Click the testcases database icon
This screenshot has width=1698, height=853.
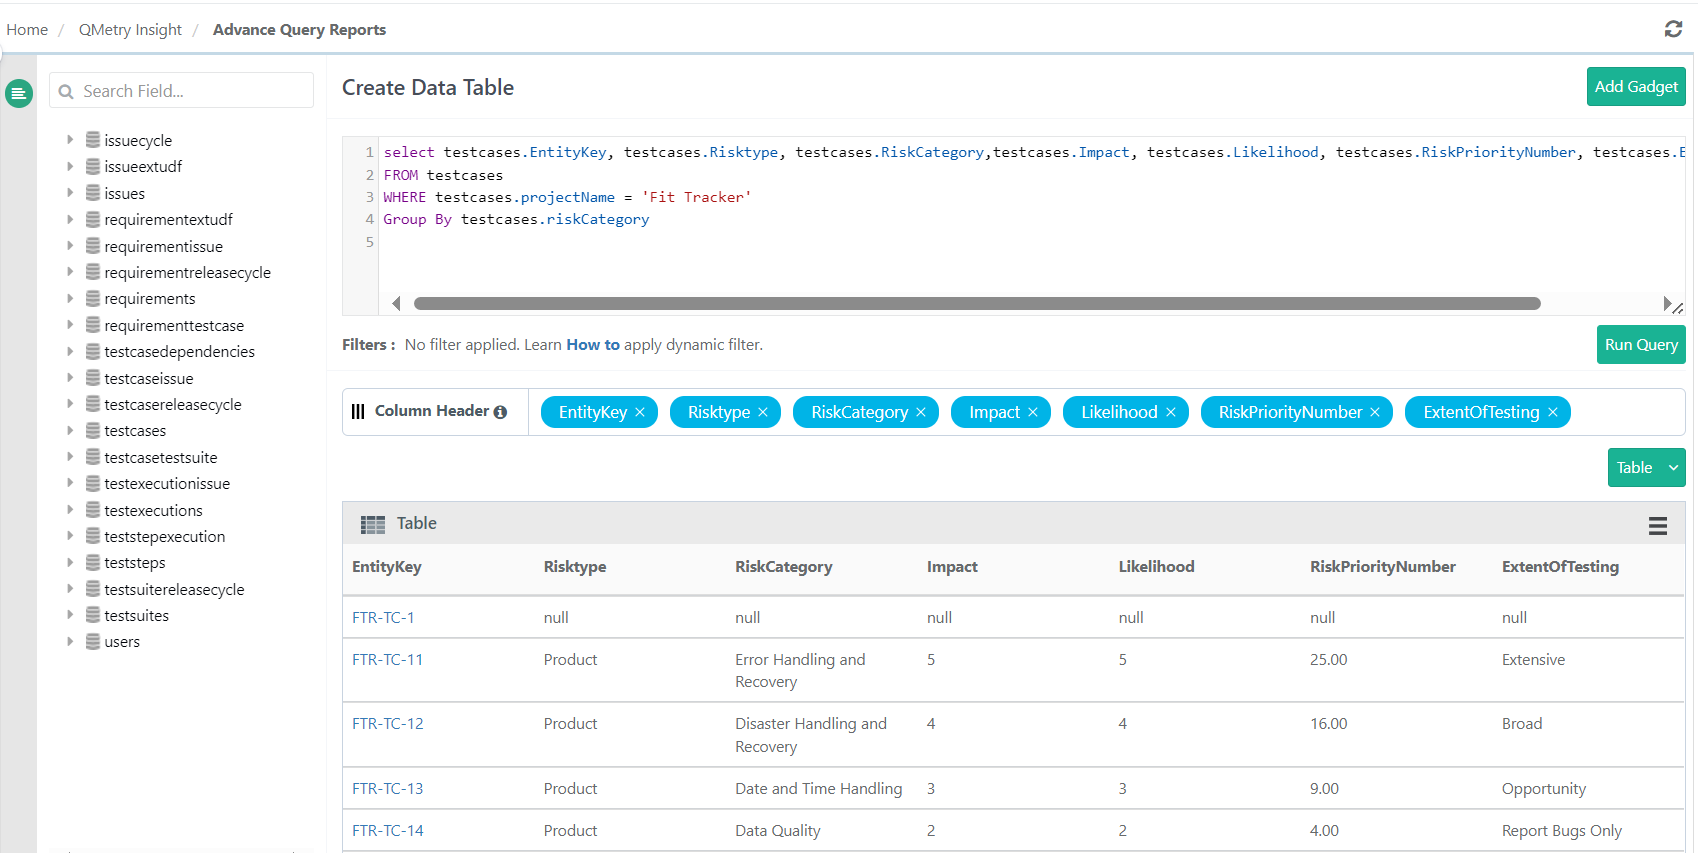coord(93,430)
